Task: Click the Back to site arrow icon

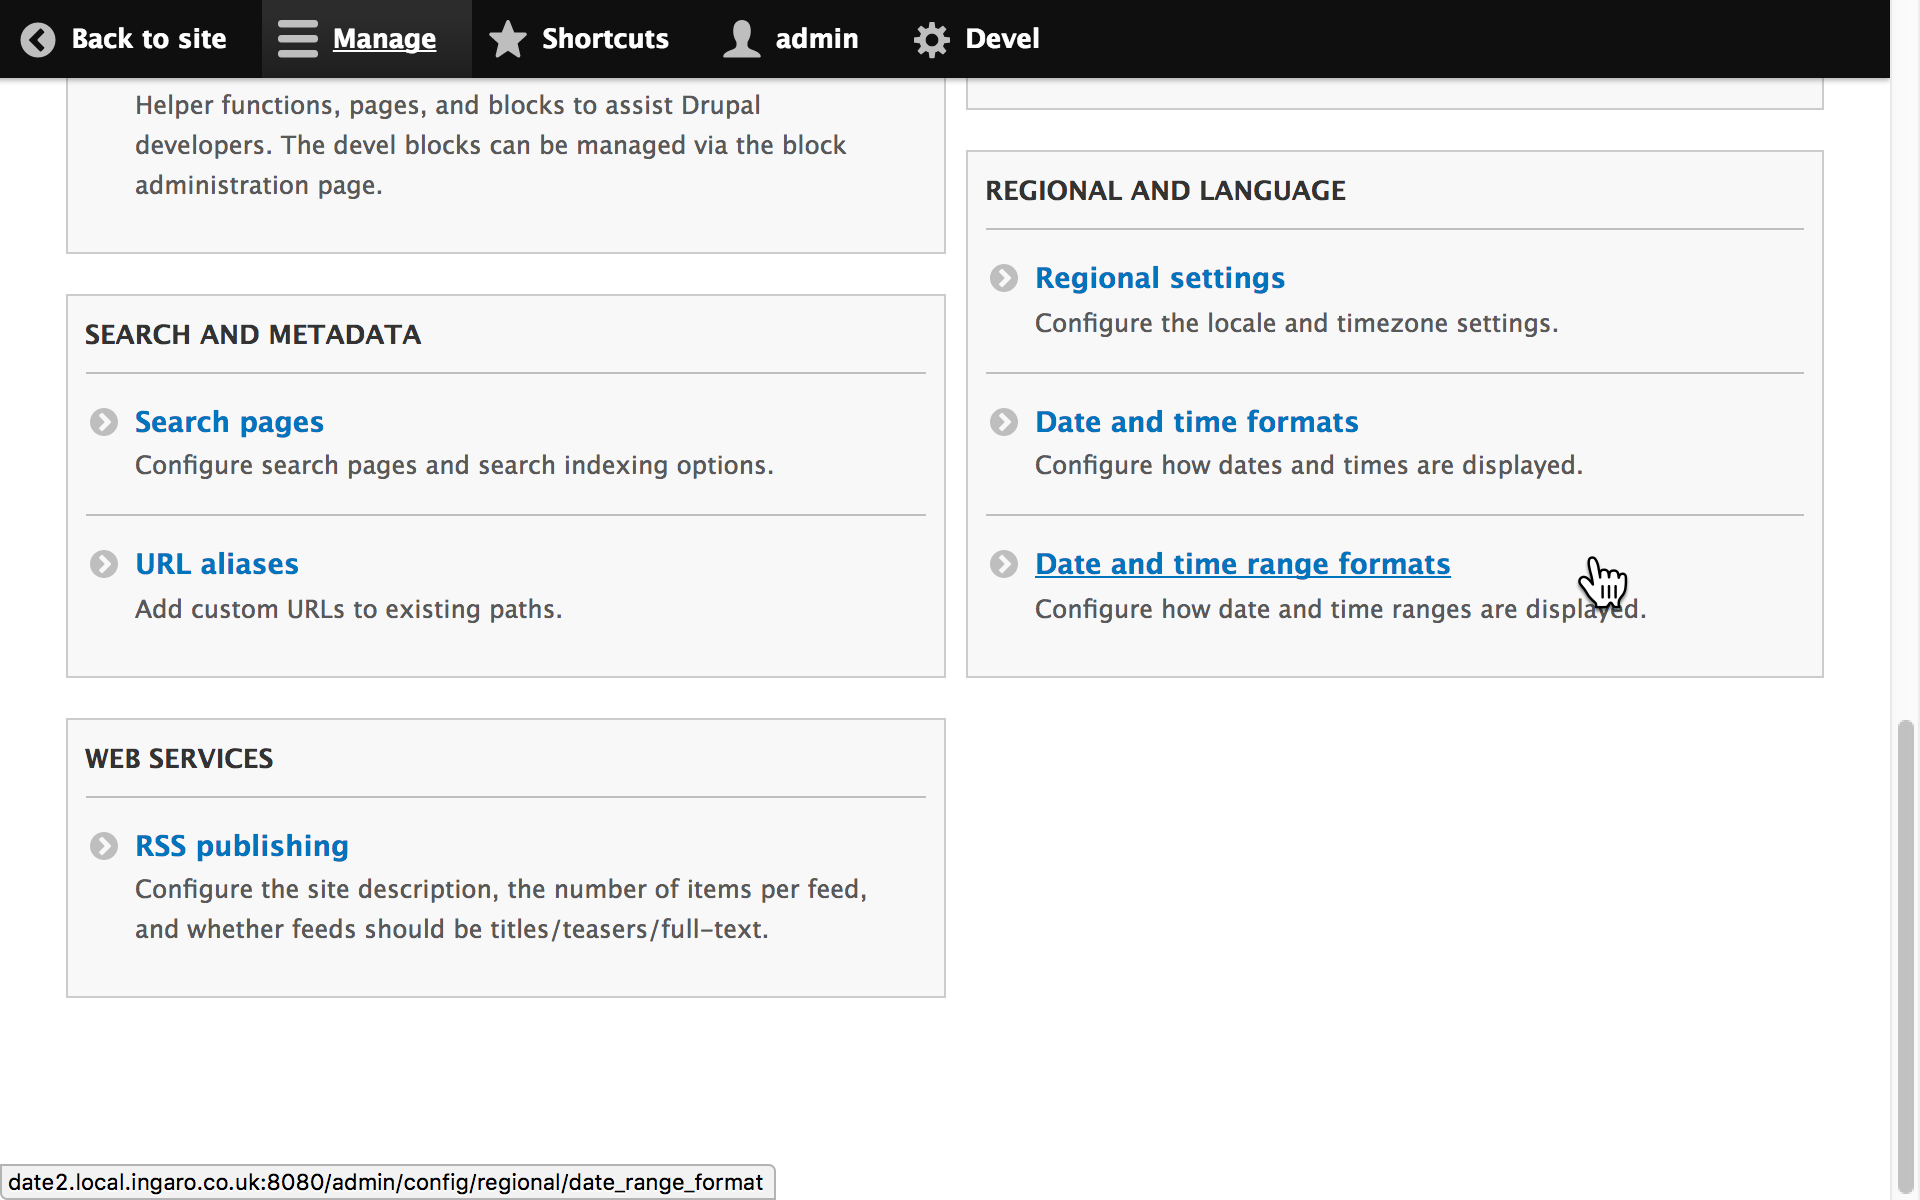Action: point(35,37)
